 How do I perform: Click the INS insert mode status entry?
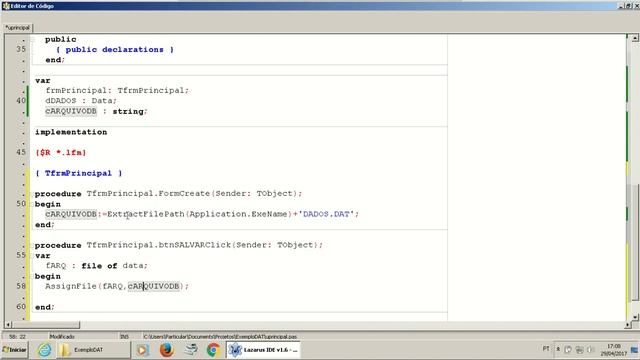124,337
